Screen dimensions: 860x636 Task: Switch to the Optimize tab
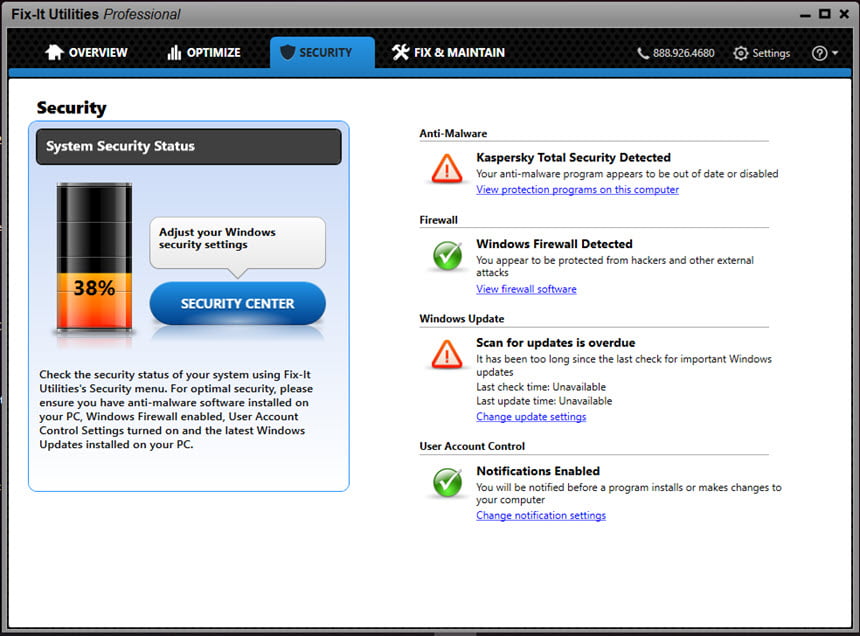point(203,53)
